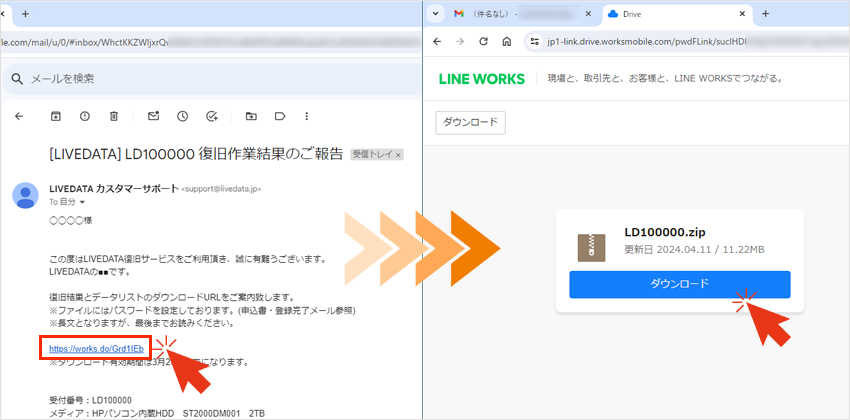Expand recipient details next to To 自分
850x420 pixels.
[x=82, y=202]
